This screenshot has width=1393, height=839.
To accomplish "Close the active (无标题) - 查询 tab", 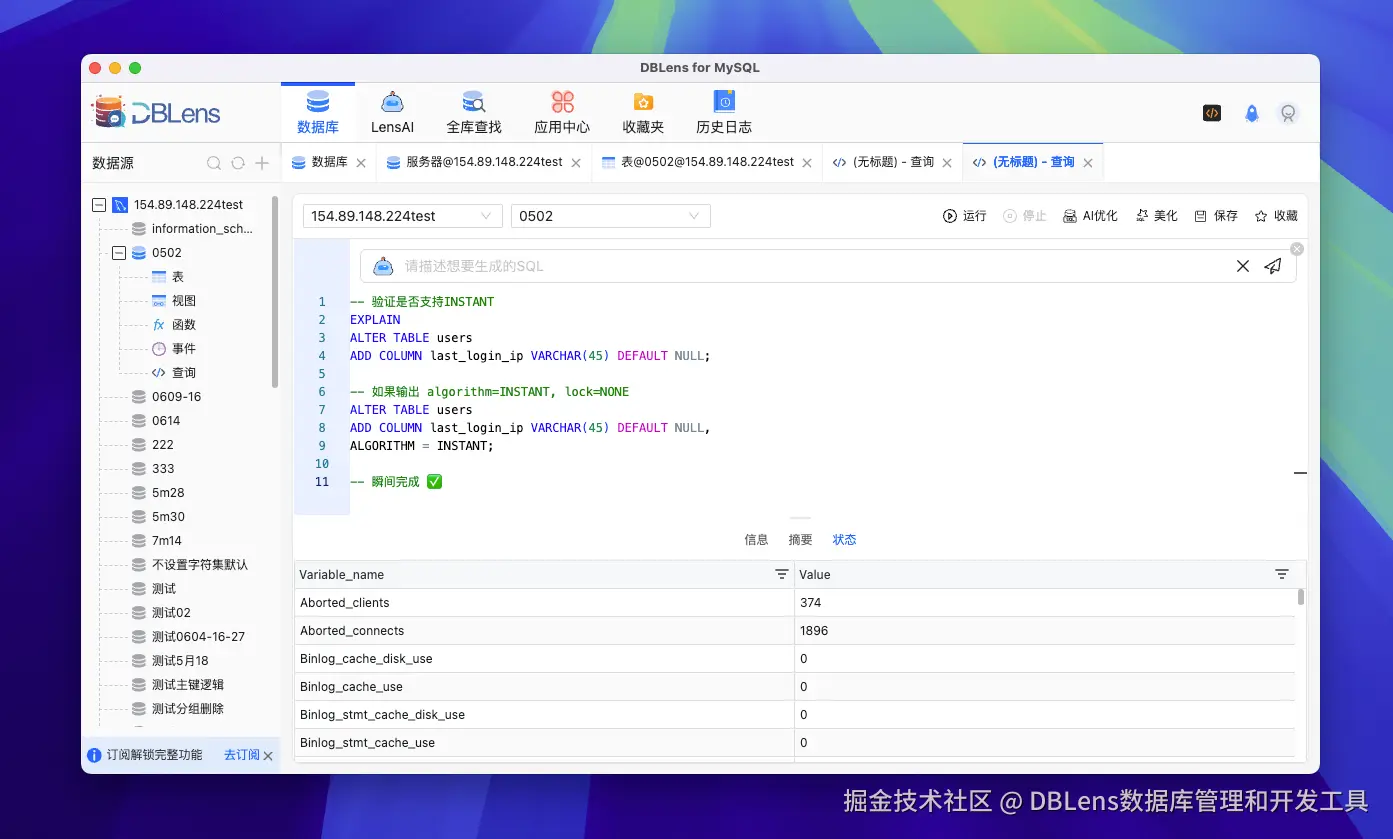I will pyautogui.click(x=1088, y=163).
